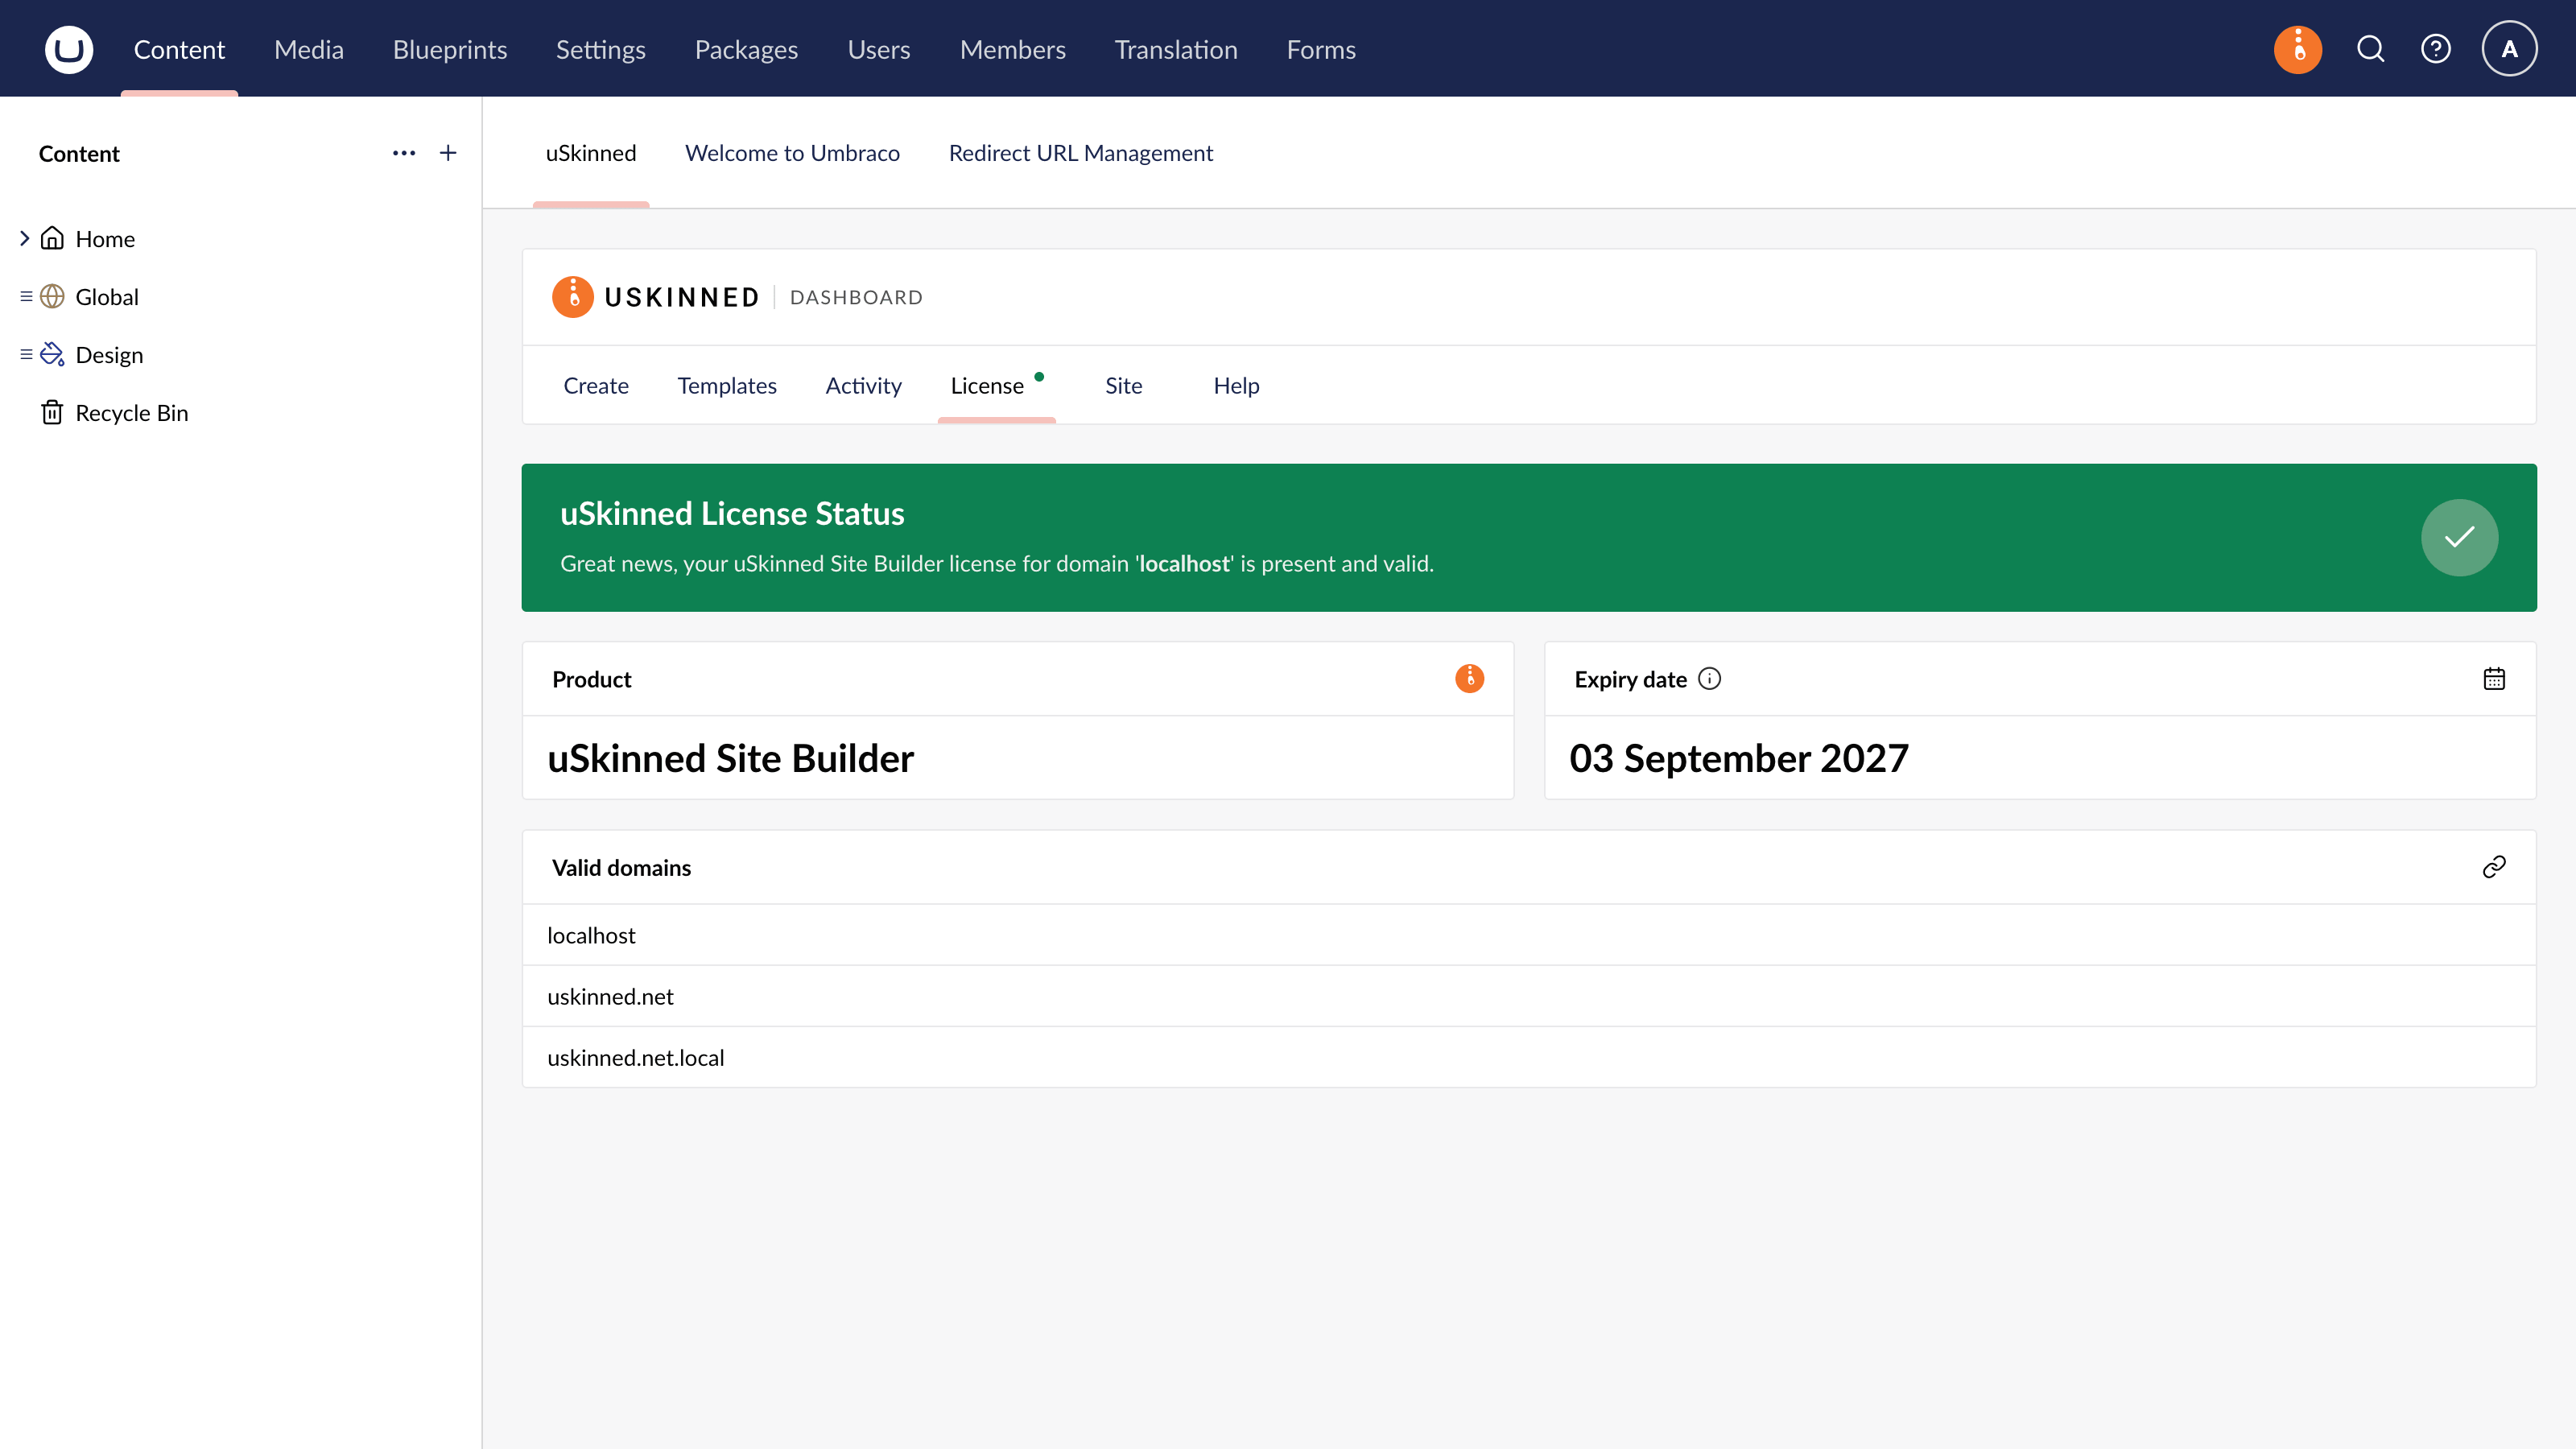The height and width of the screenshot is (1449, 2576).
Task: Select the Design tree item
Action: click(109, 355)
